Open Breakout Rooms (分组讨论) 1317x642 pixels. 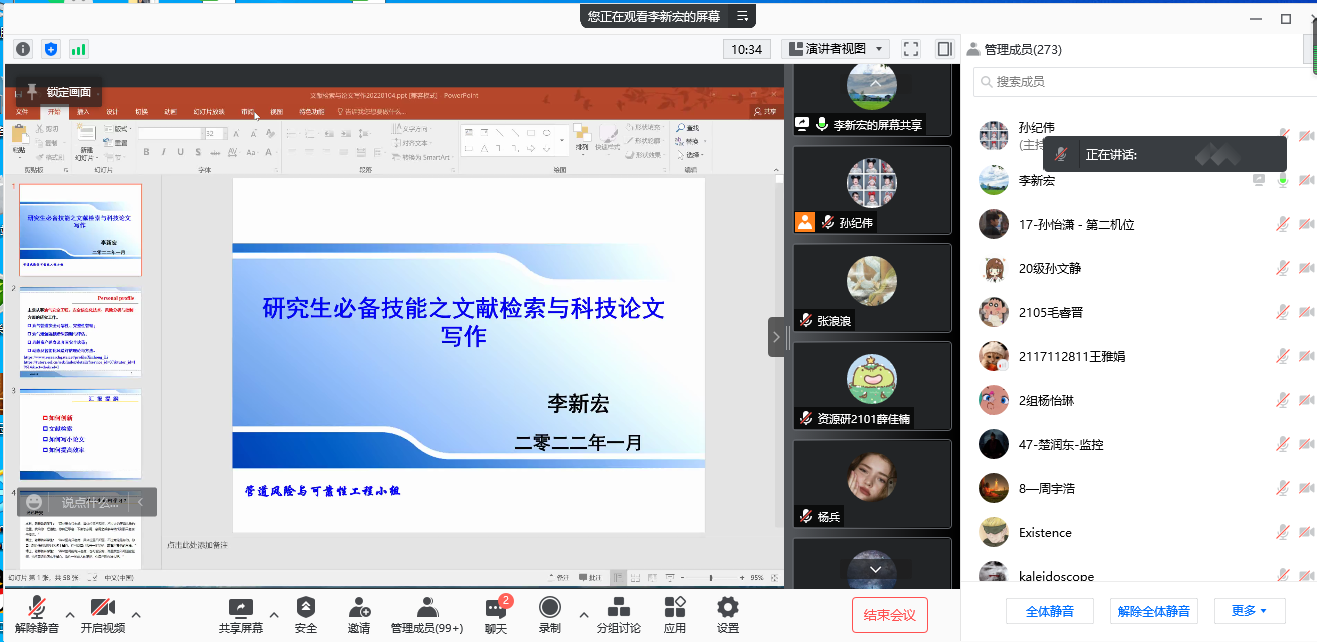point(618,615)
